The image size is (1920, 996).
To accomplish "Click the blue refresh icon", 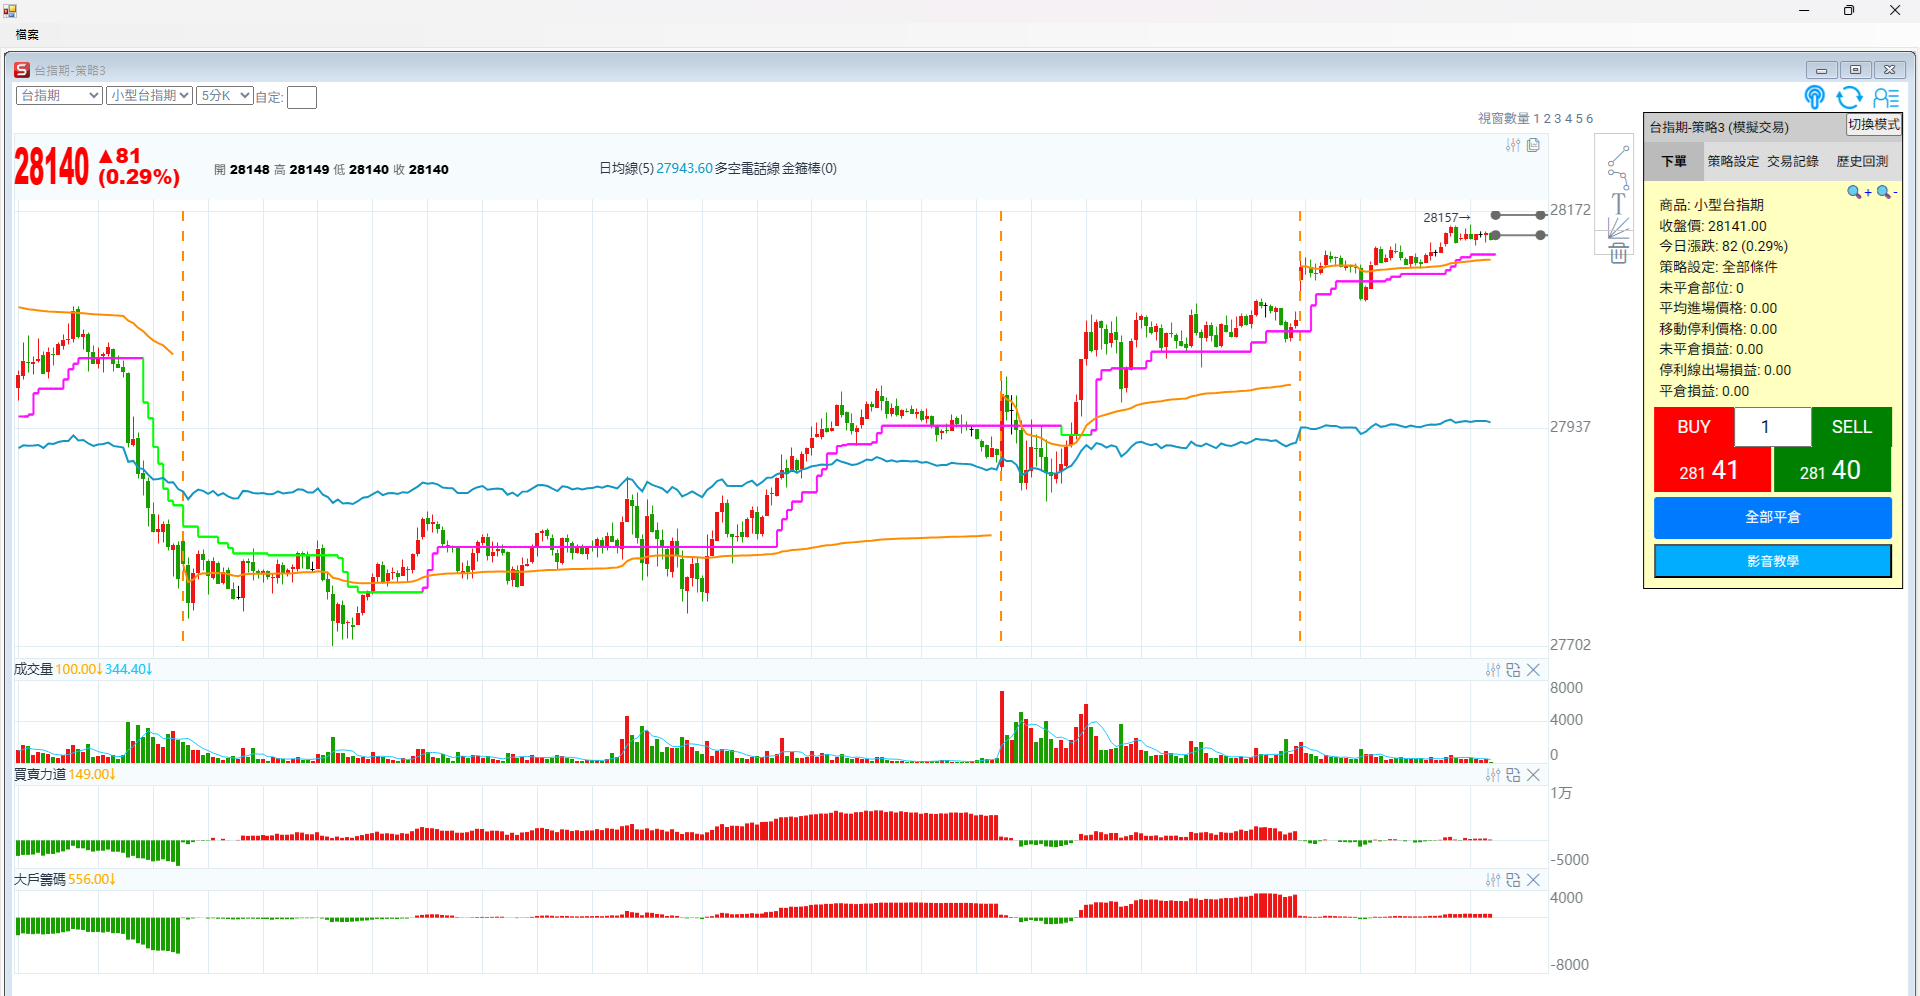I will [1849, 97].
